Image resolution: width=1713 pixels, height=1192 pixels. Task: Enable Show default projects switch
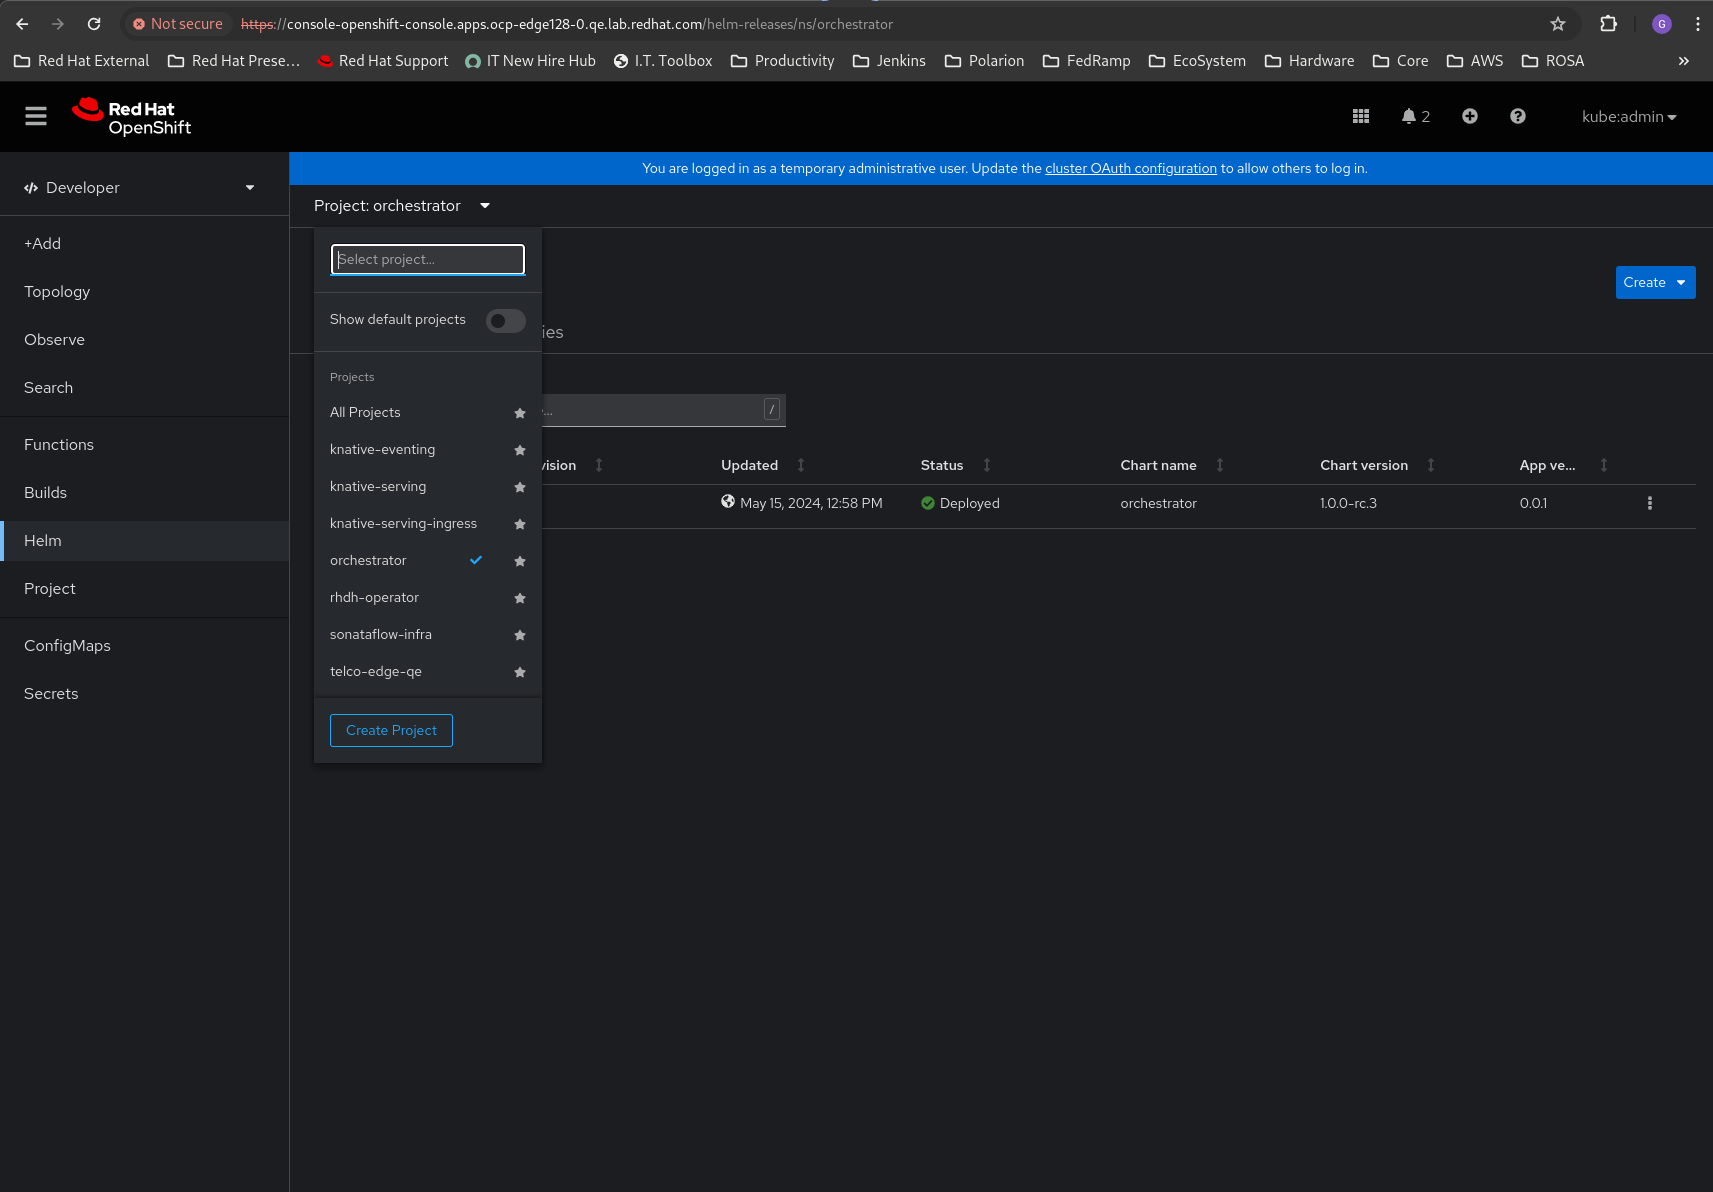505,321
